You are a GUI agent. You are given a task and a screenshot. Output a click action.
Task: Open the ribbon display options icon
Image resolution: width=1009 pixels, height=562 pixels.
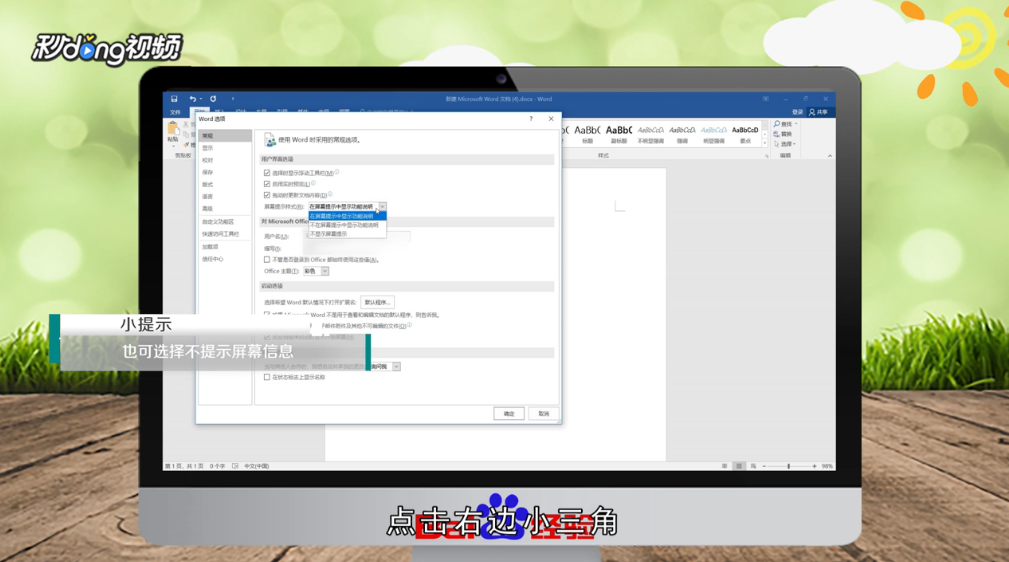766,99
